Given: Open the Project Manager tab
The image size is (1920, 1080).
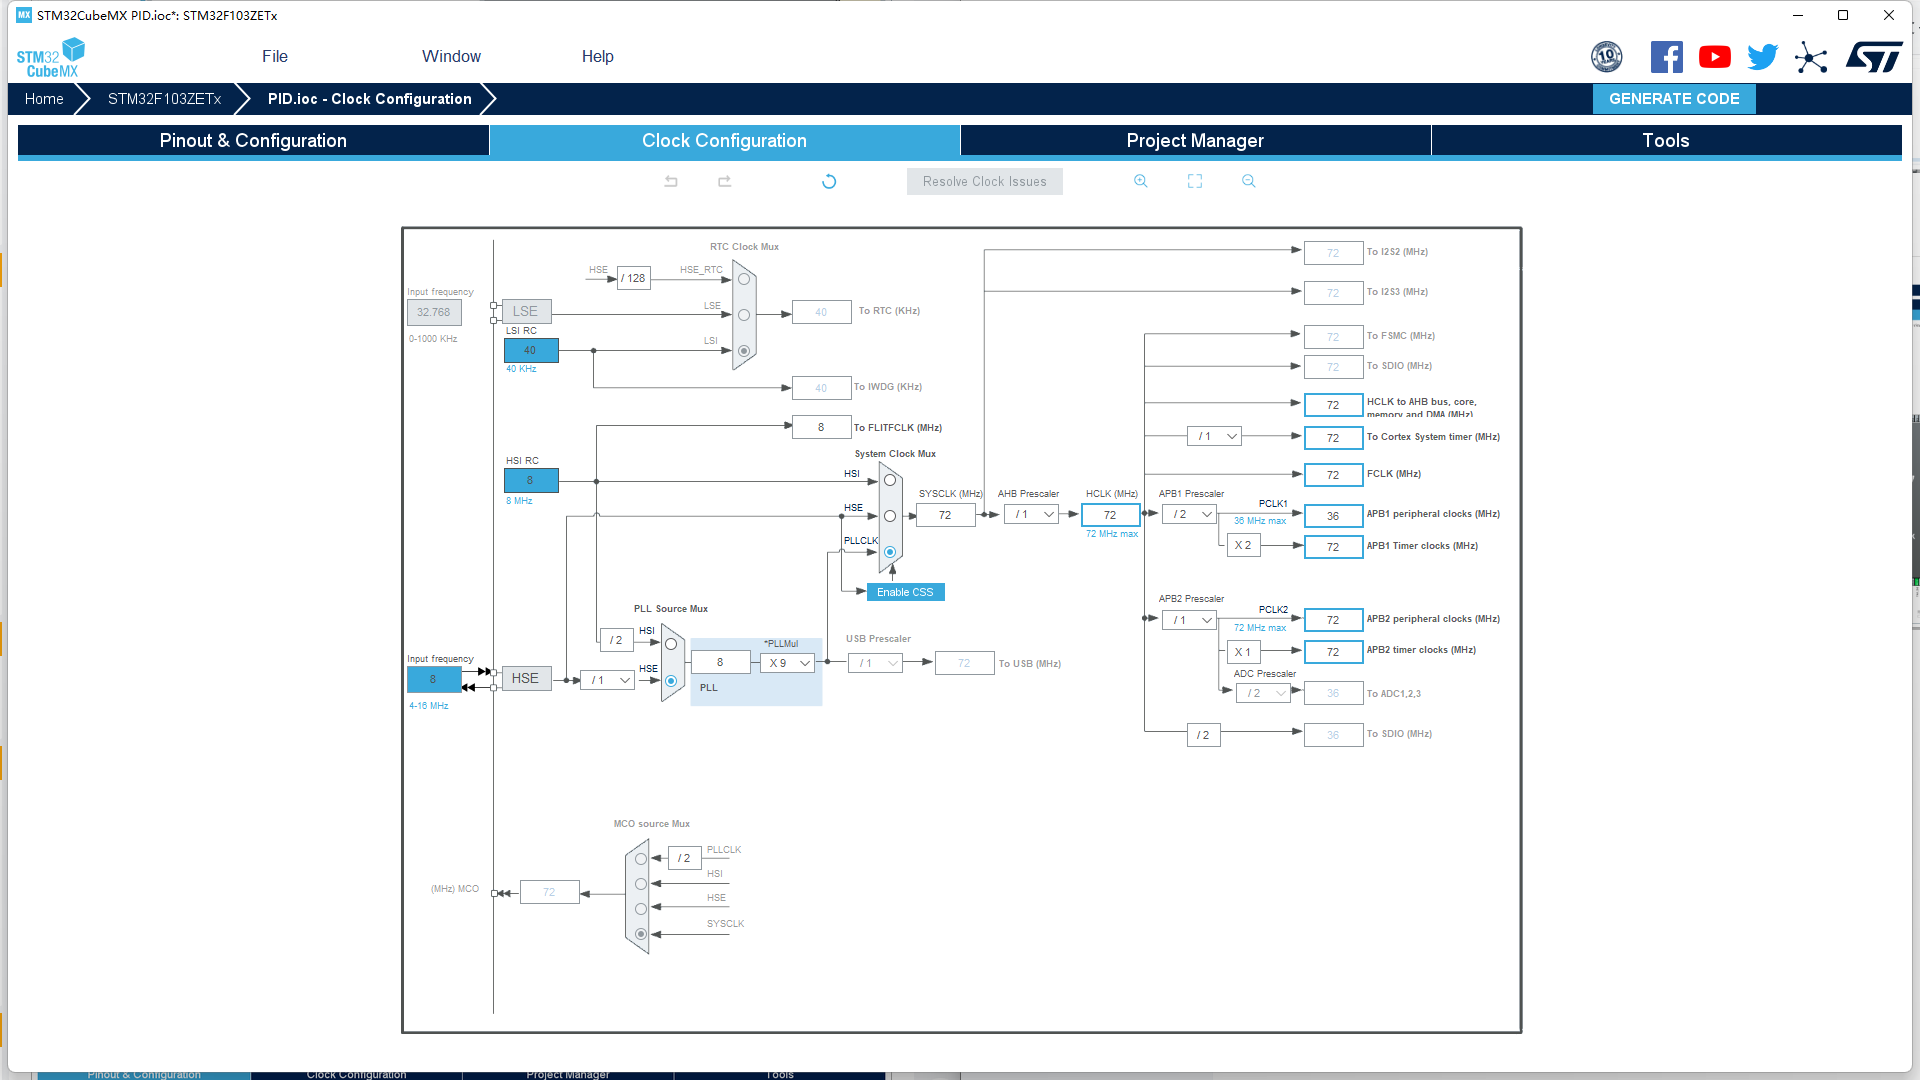Looking at the screenshot, I should click(1195, 140).
